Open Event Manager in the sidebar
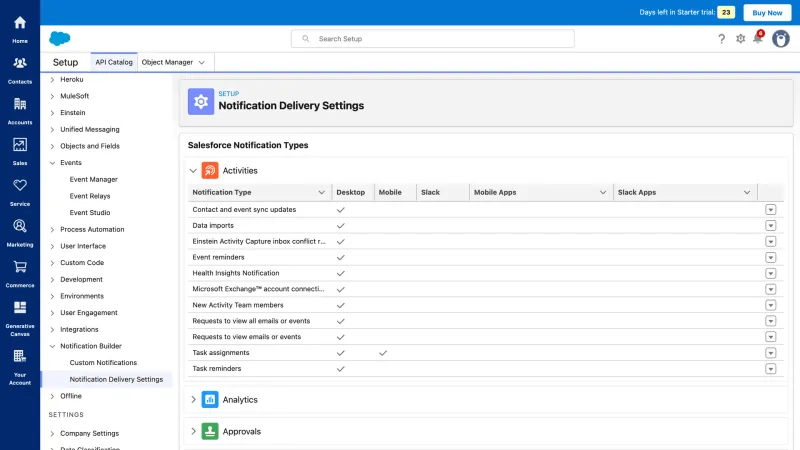Screen dimensions: 800x450 pos(93,180)
